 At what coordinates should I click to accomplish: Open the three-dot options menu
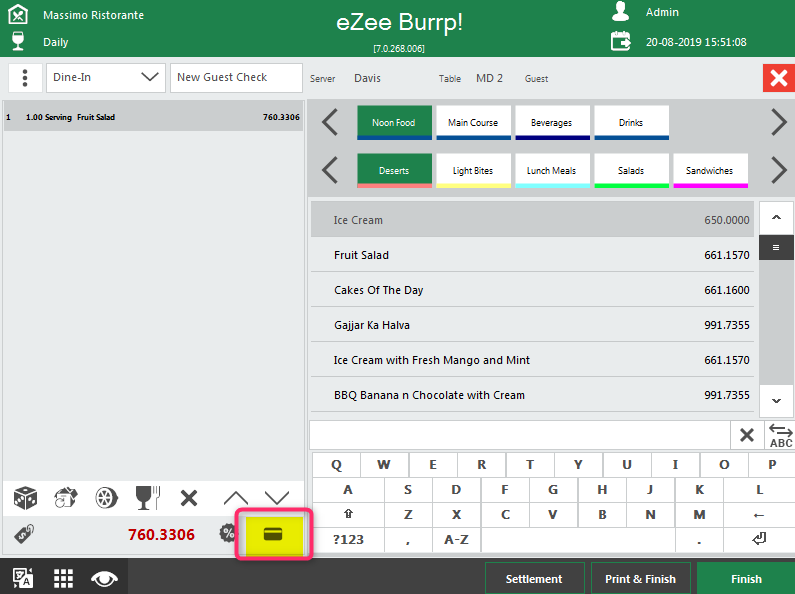pos(25,78)
